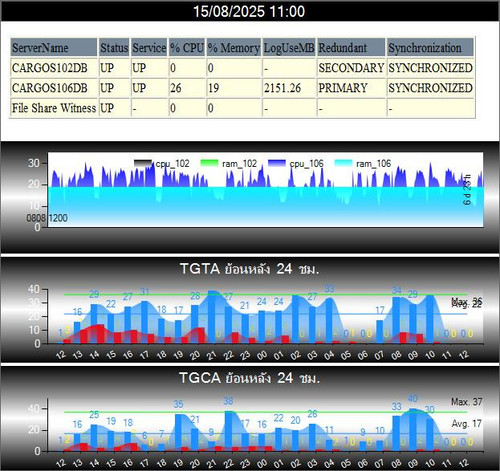This screenshot has width=500, height=471.
Task: Click SYNCHRONIZED in the CARGOS102DB row
Action: [x=430, y=68]
